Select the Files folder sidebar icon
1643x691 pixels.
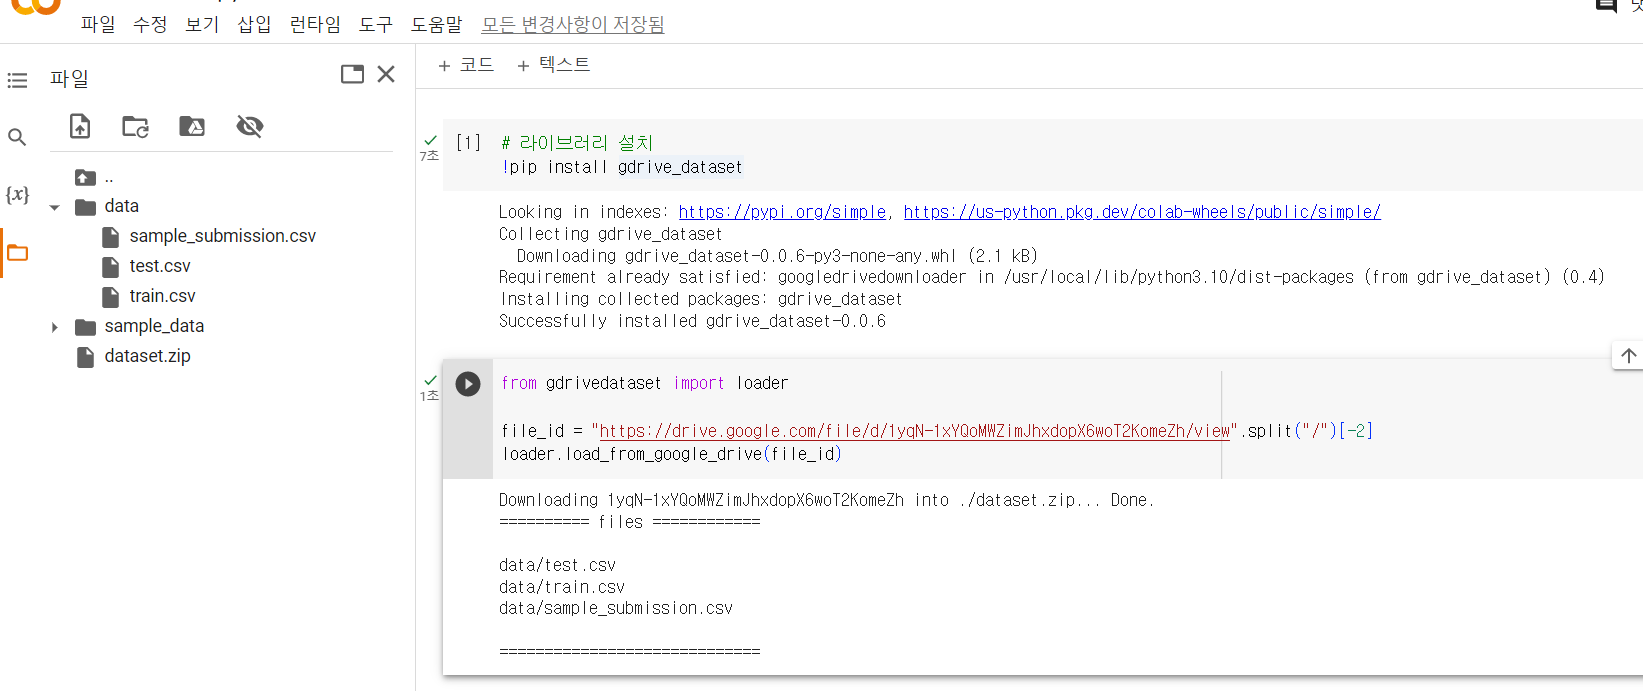coord(17,253)
